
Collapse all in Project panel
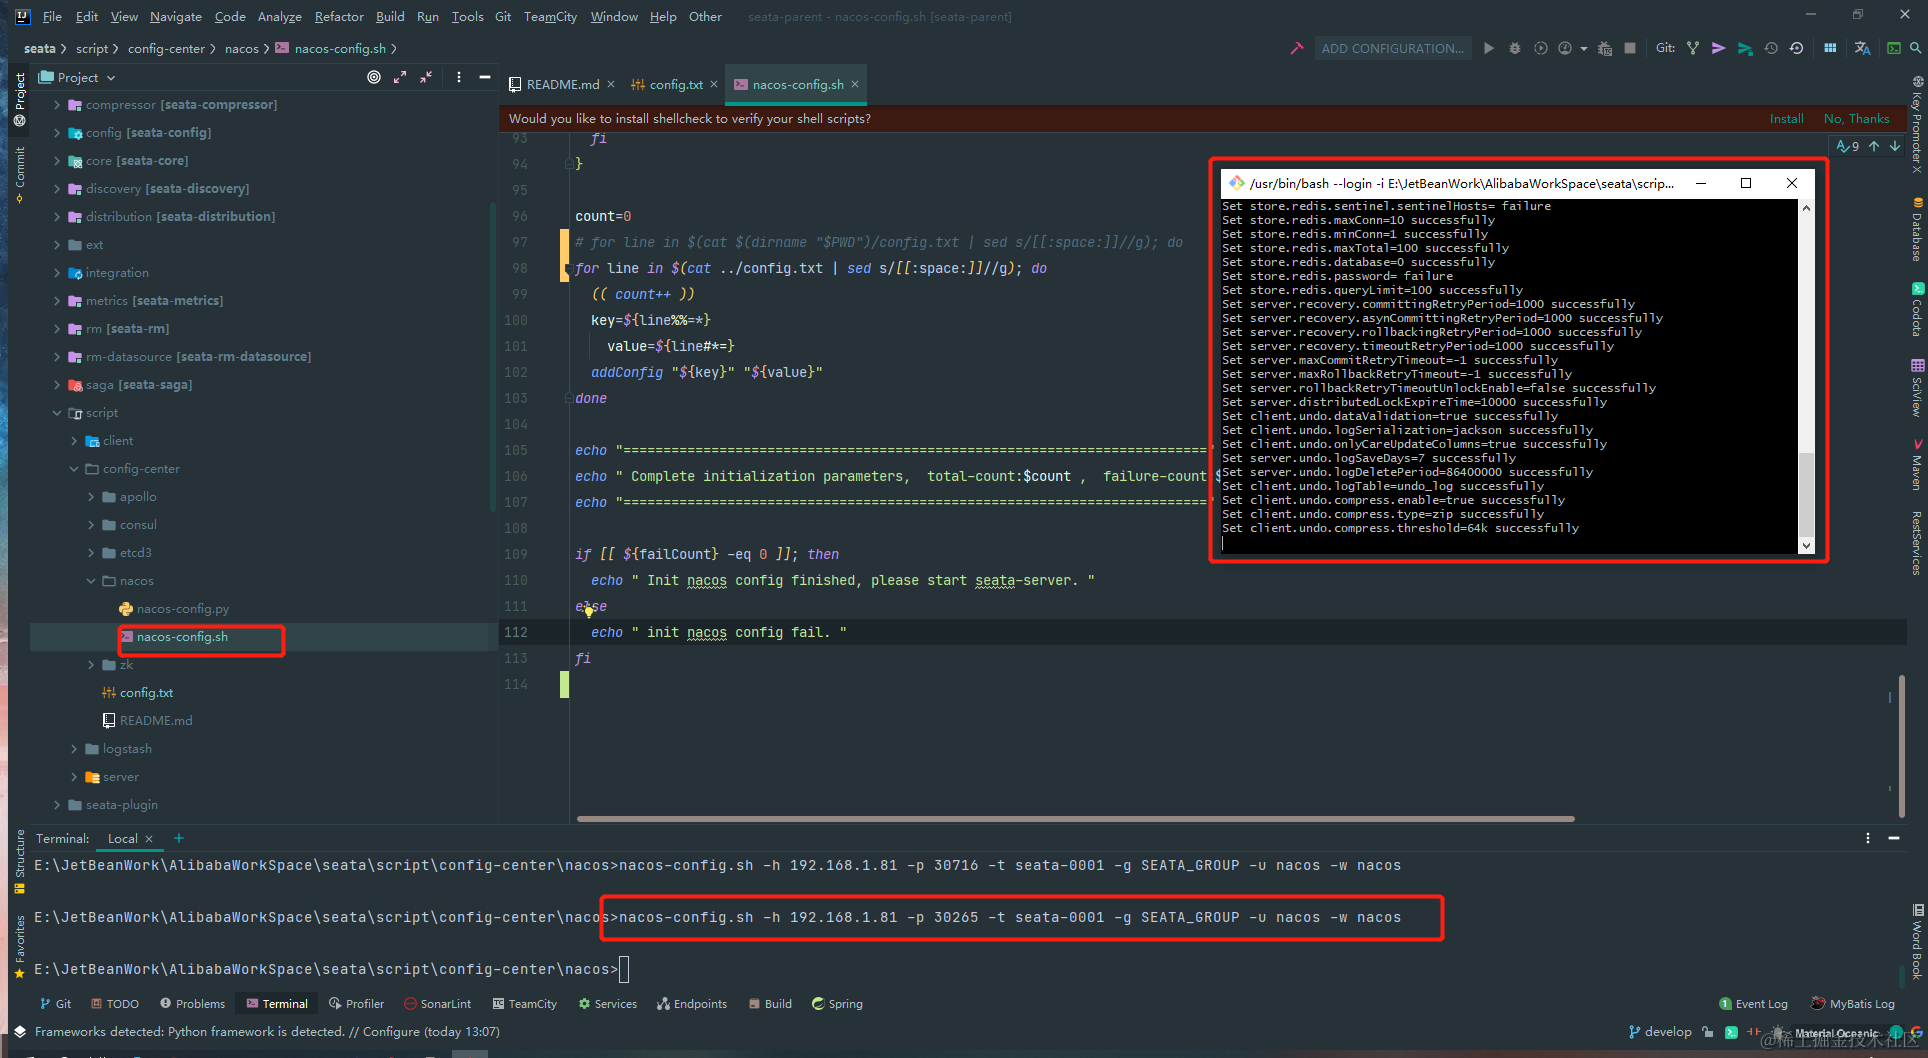426,77
